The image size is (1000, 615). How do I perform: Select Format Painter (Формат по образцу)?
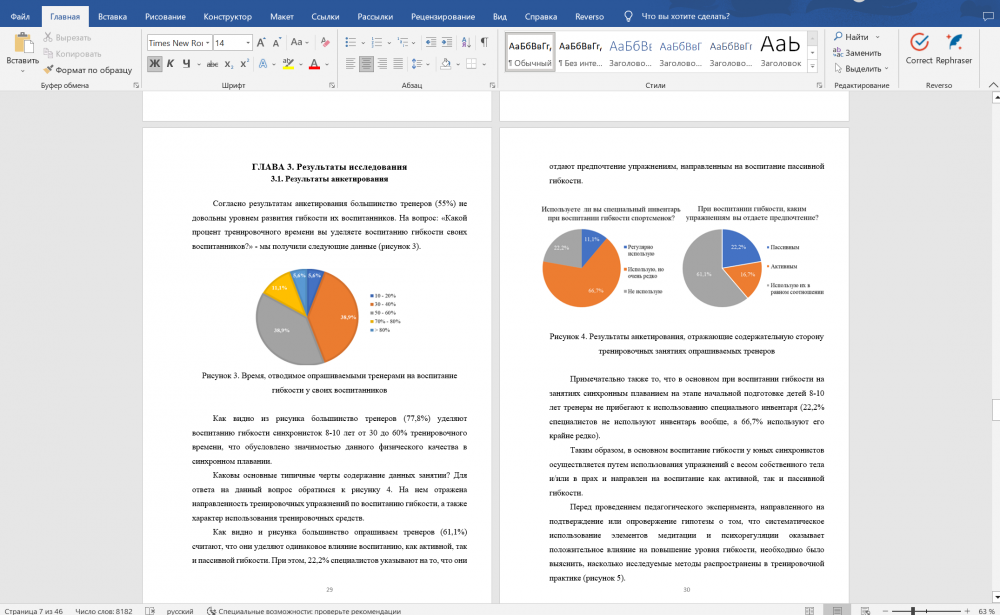(88, 70)
